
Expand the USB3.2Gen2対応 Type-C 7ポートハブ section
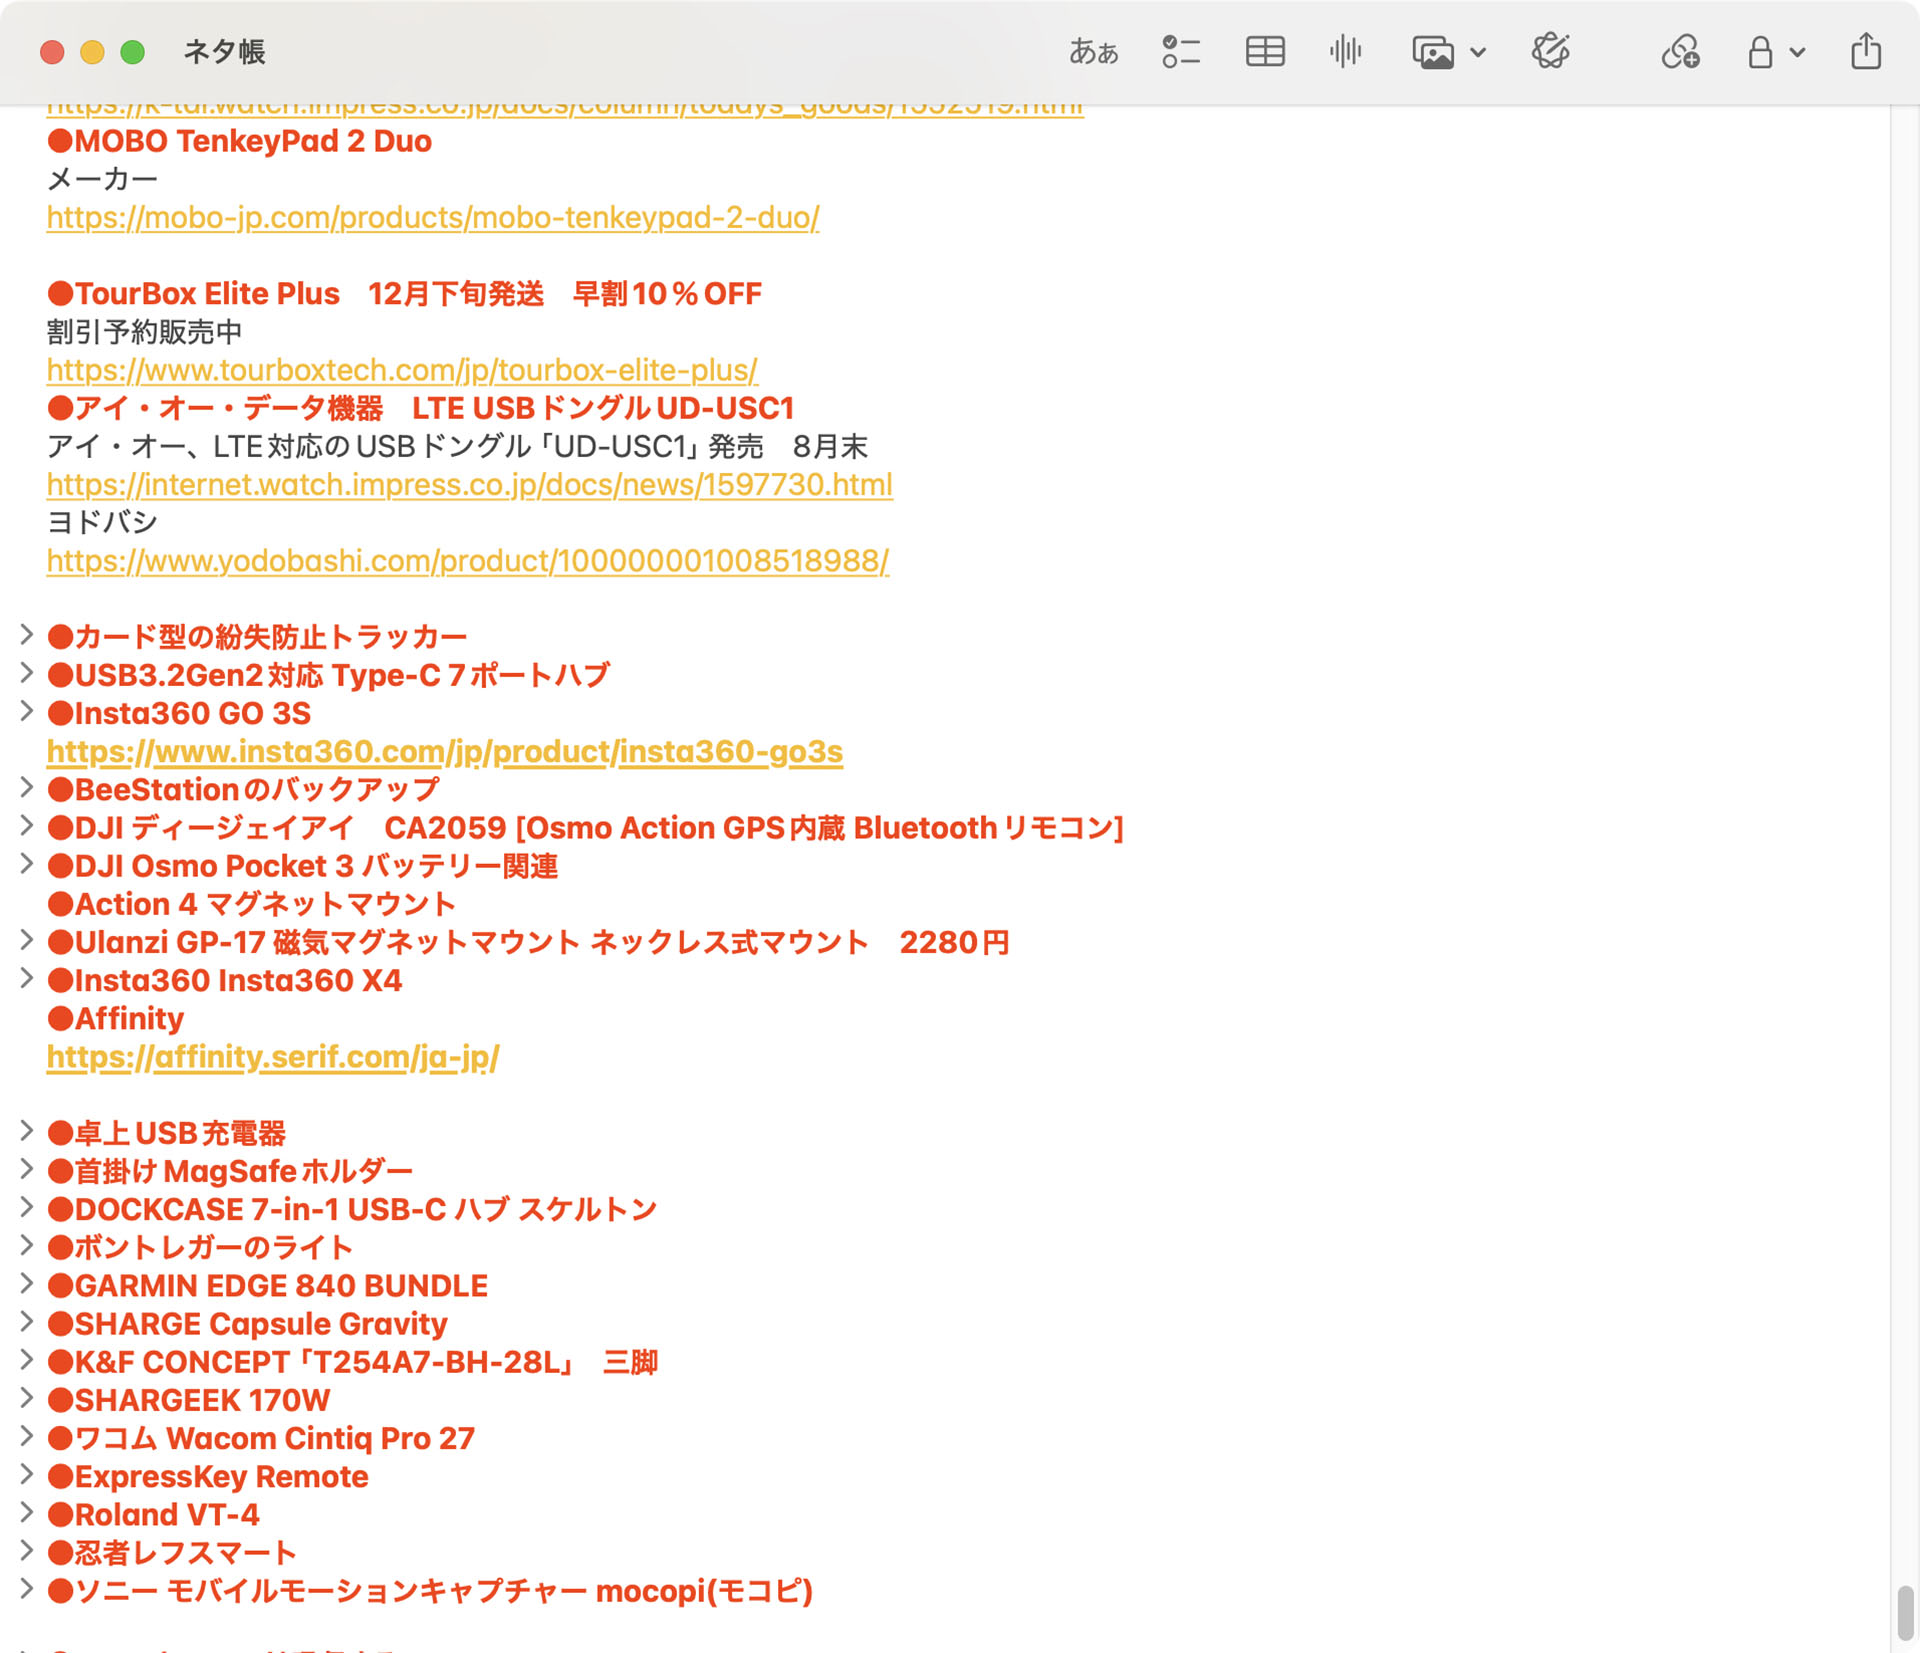click(27, 672)
